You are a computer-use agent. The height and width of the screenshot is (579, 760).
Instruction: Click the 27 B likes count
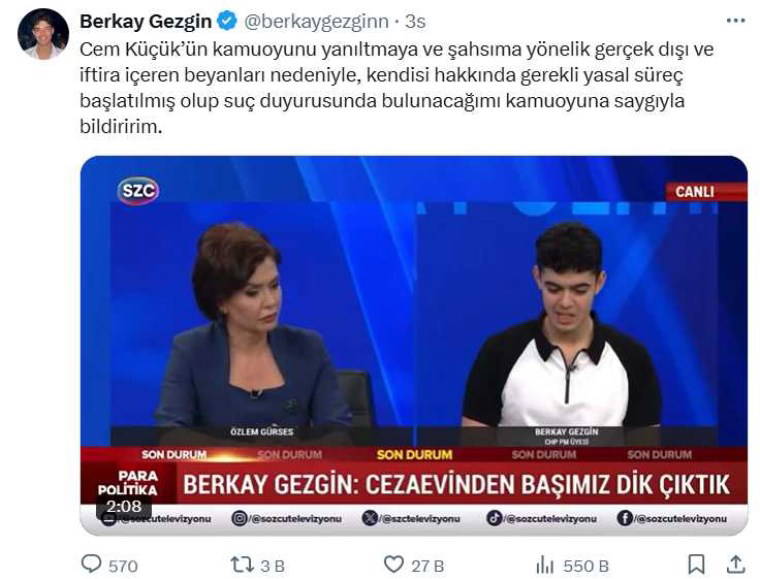point(428,566)
